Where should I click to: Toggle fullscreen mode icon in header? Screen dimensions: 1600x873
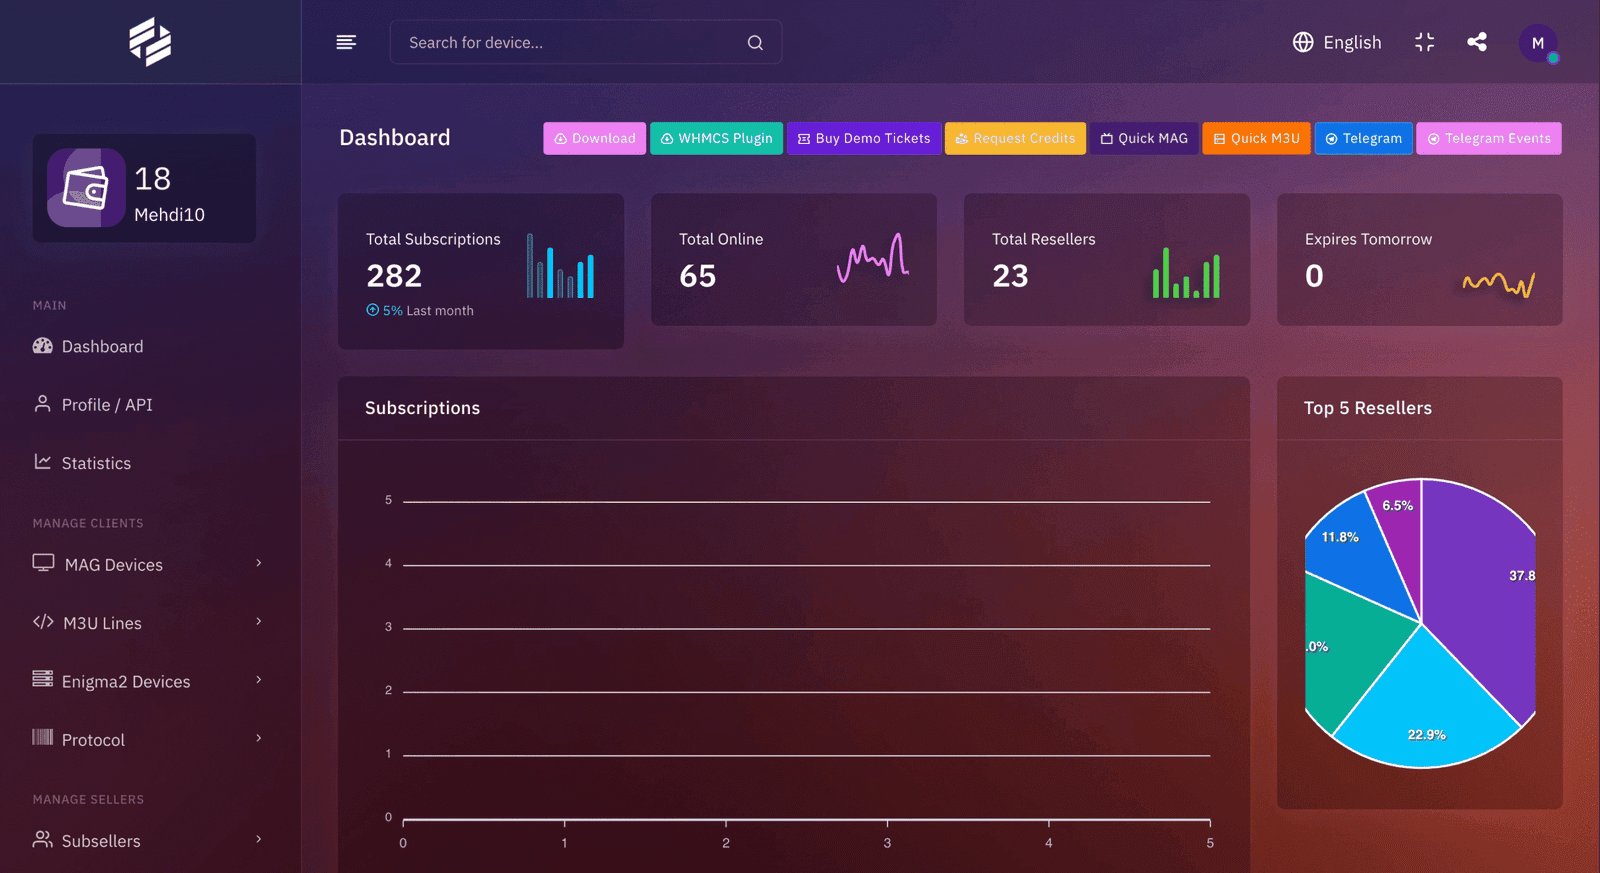click(x=1425, y=42)
